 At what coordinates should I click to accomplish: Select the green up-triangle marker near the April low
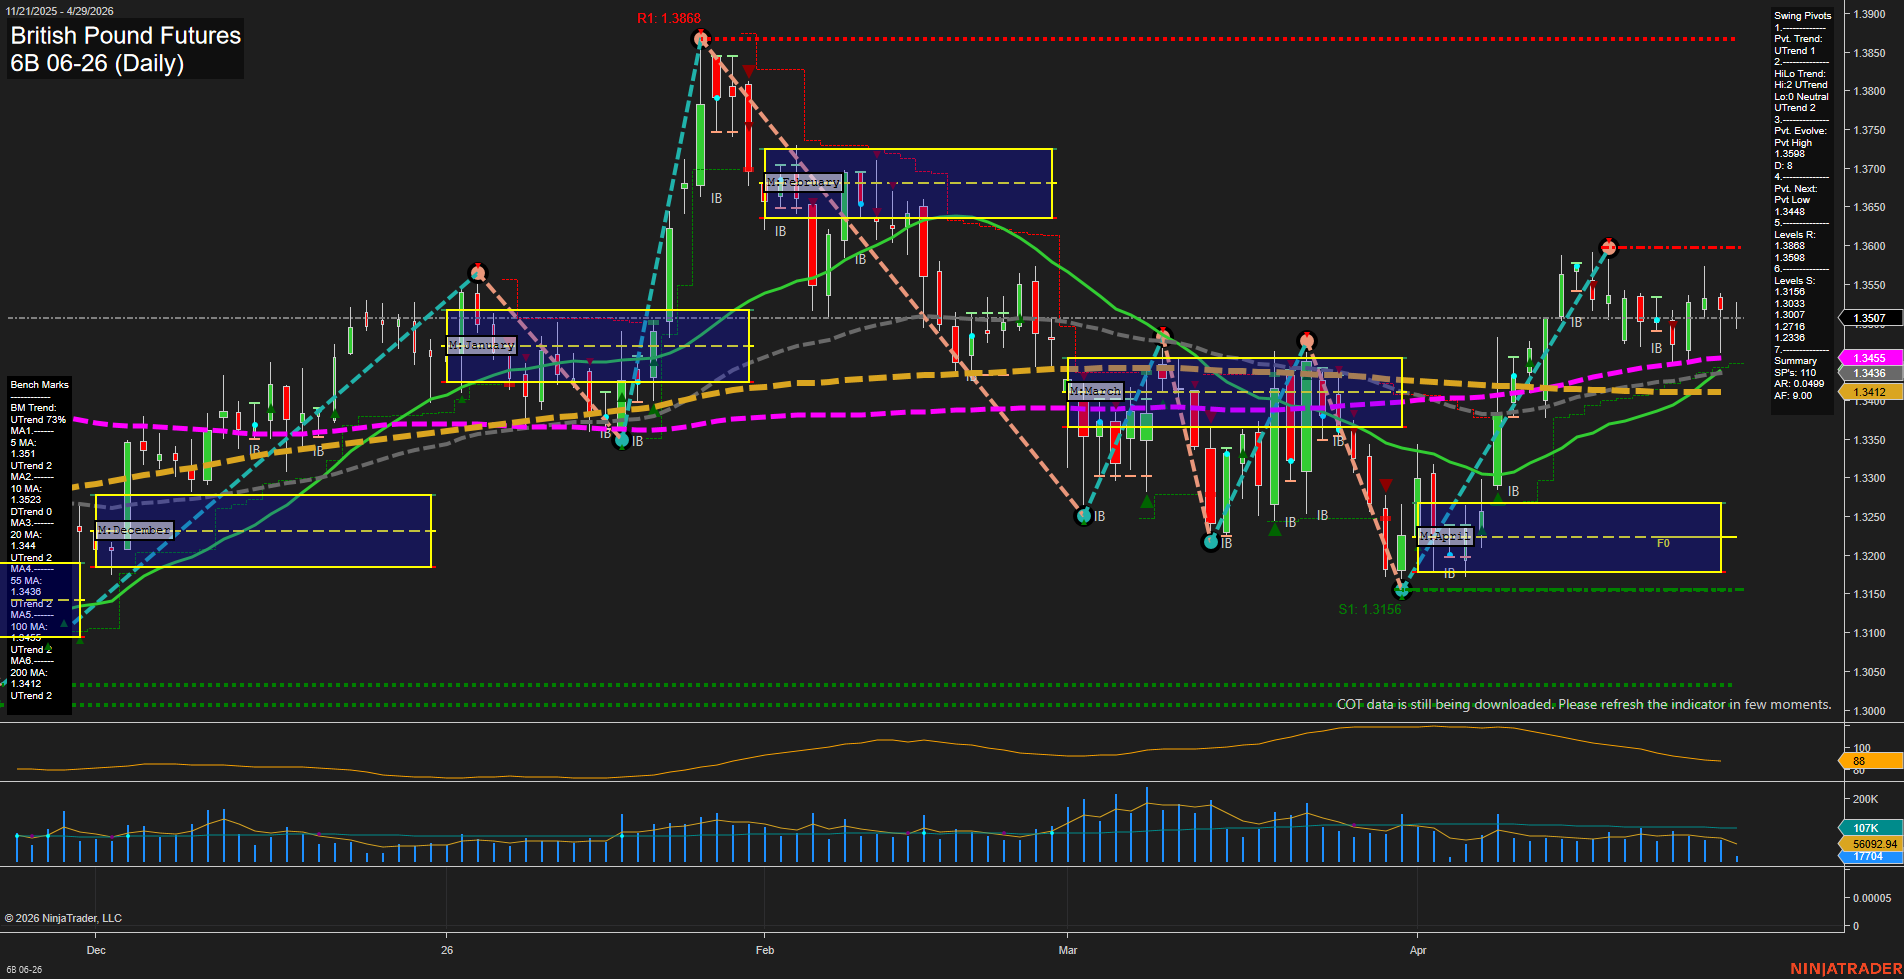click(1498, 496)
